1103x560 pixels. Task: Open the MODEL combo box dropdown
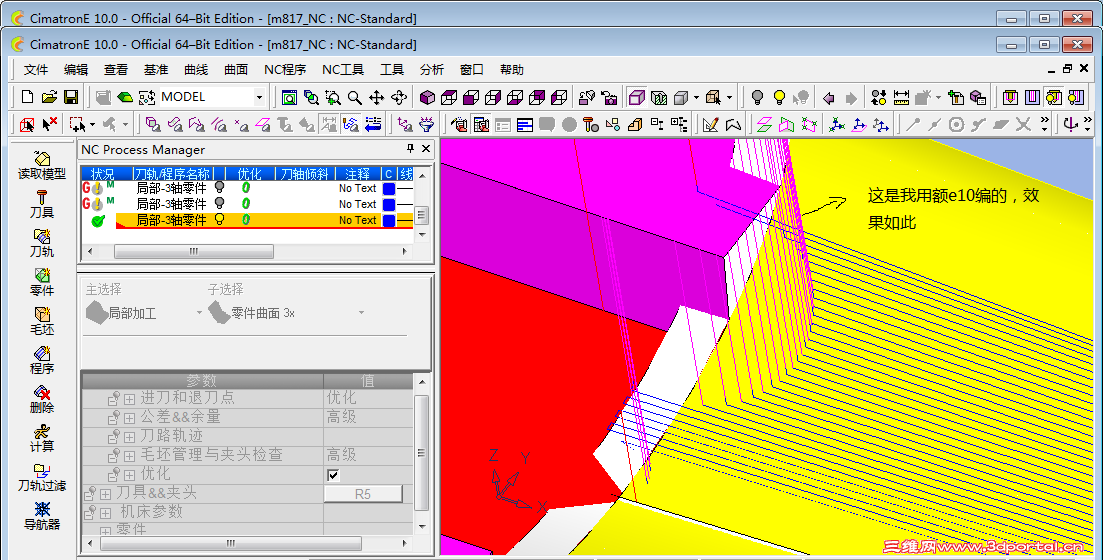click(x=259, y=97)
